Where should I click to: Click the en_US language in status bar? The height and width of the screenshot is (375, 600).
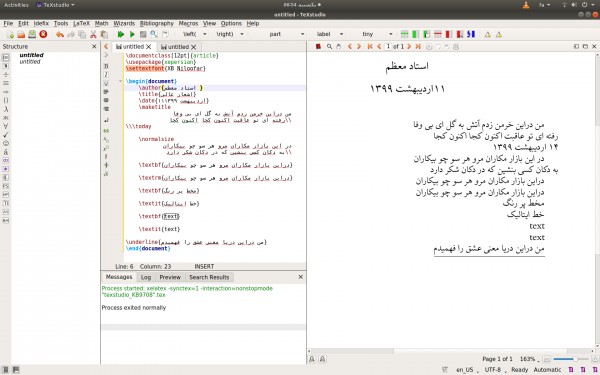pyautogui.click(x=465, y=370)
